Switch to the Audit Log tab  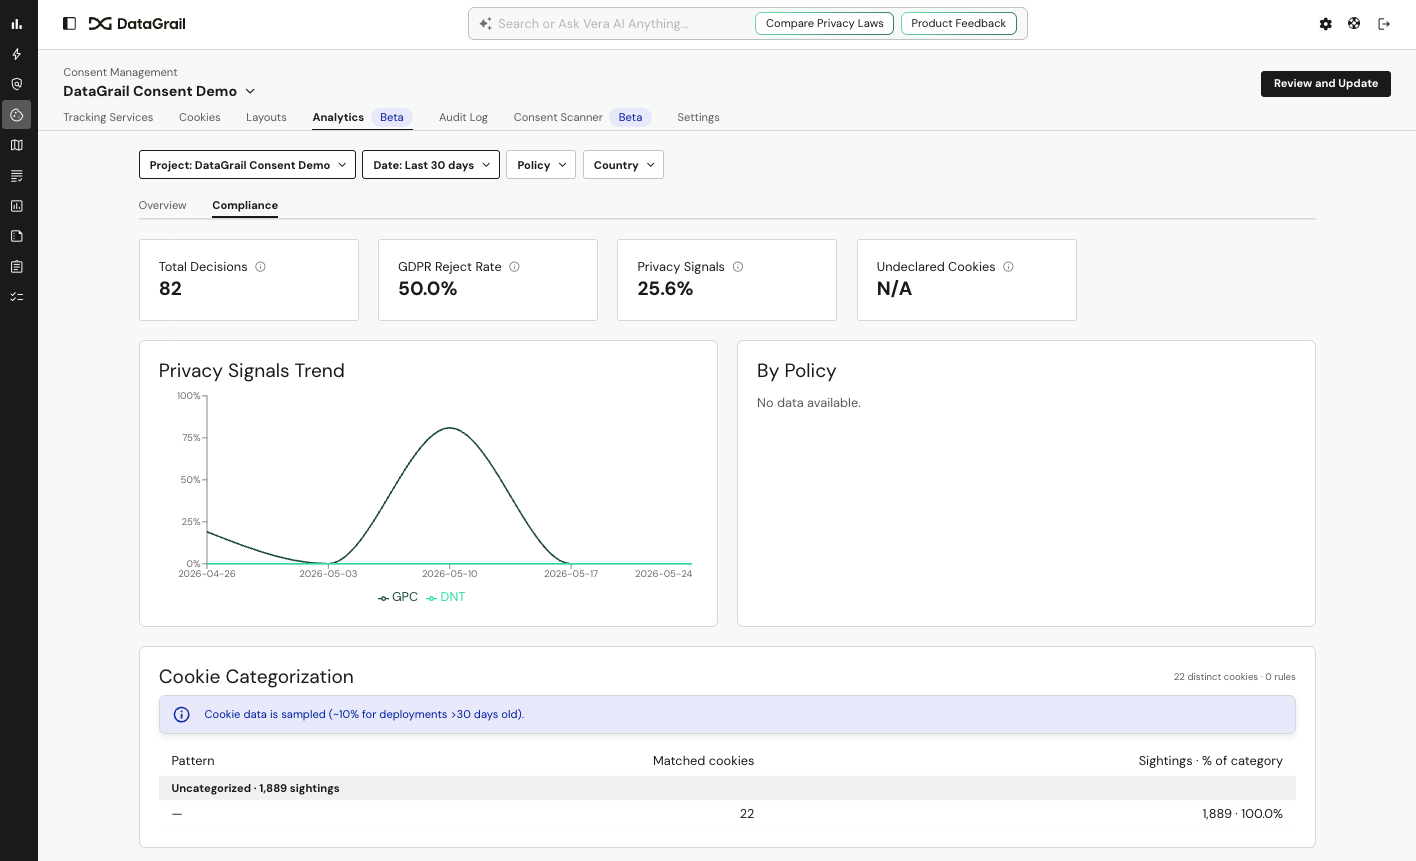[x=463, y=117]
